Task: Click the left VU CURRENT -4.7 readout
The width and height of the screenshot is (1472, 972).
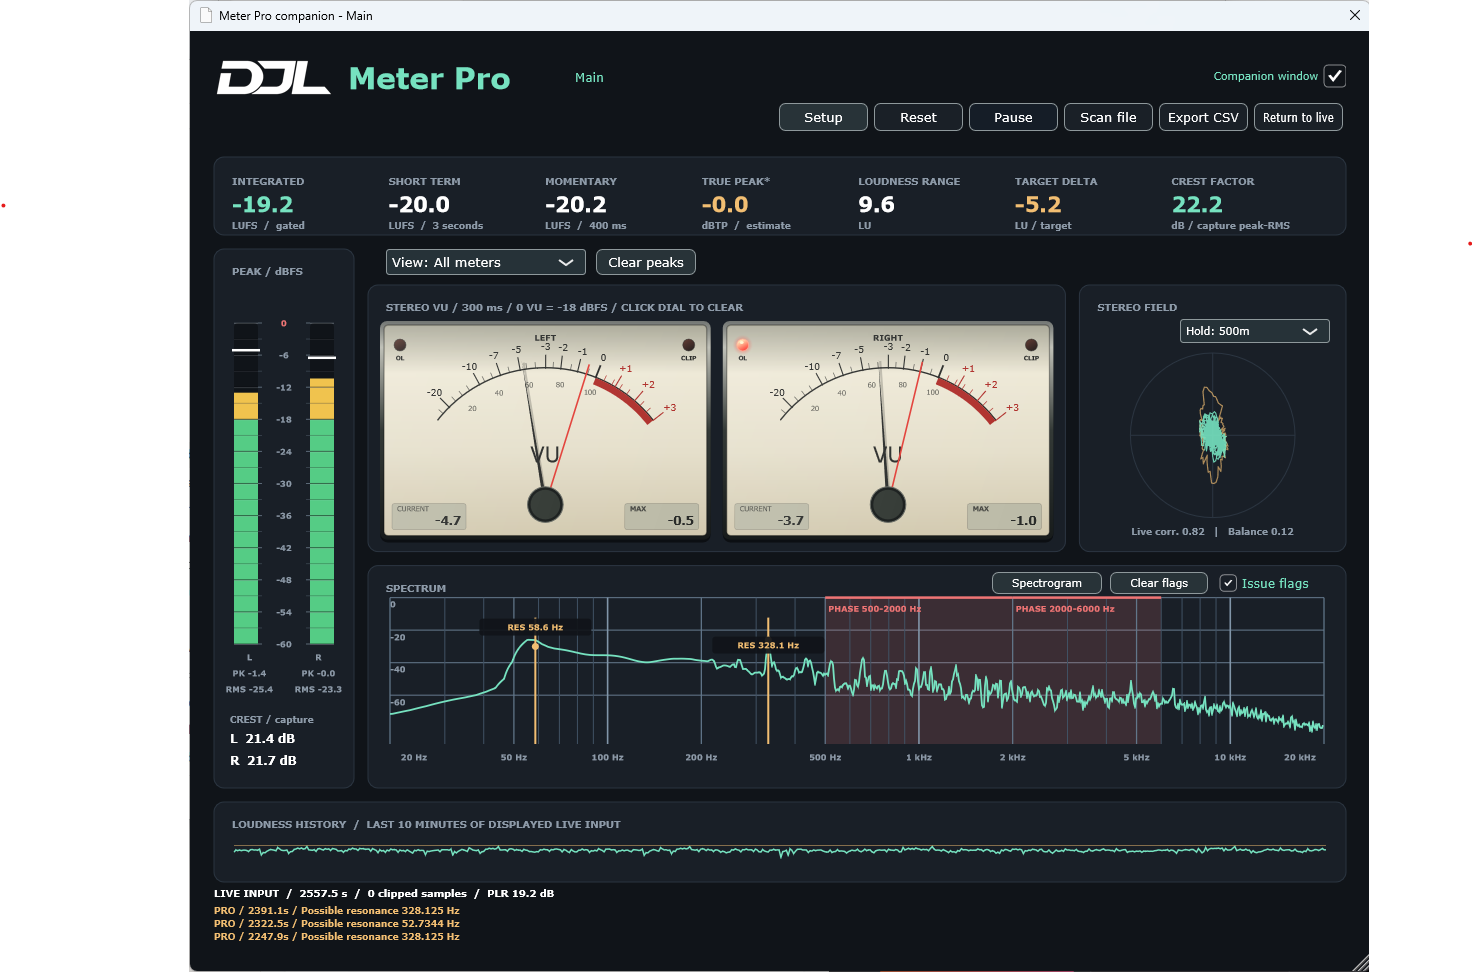Action: point(429,516)
